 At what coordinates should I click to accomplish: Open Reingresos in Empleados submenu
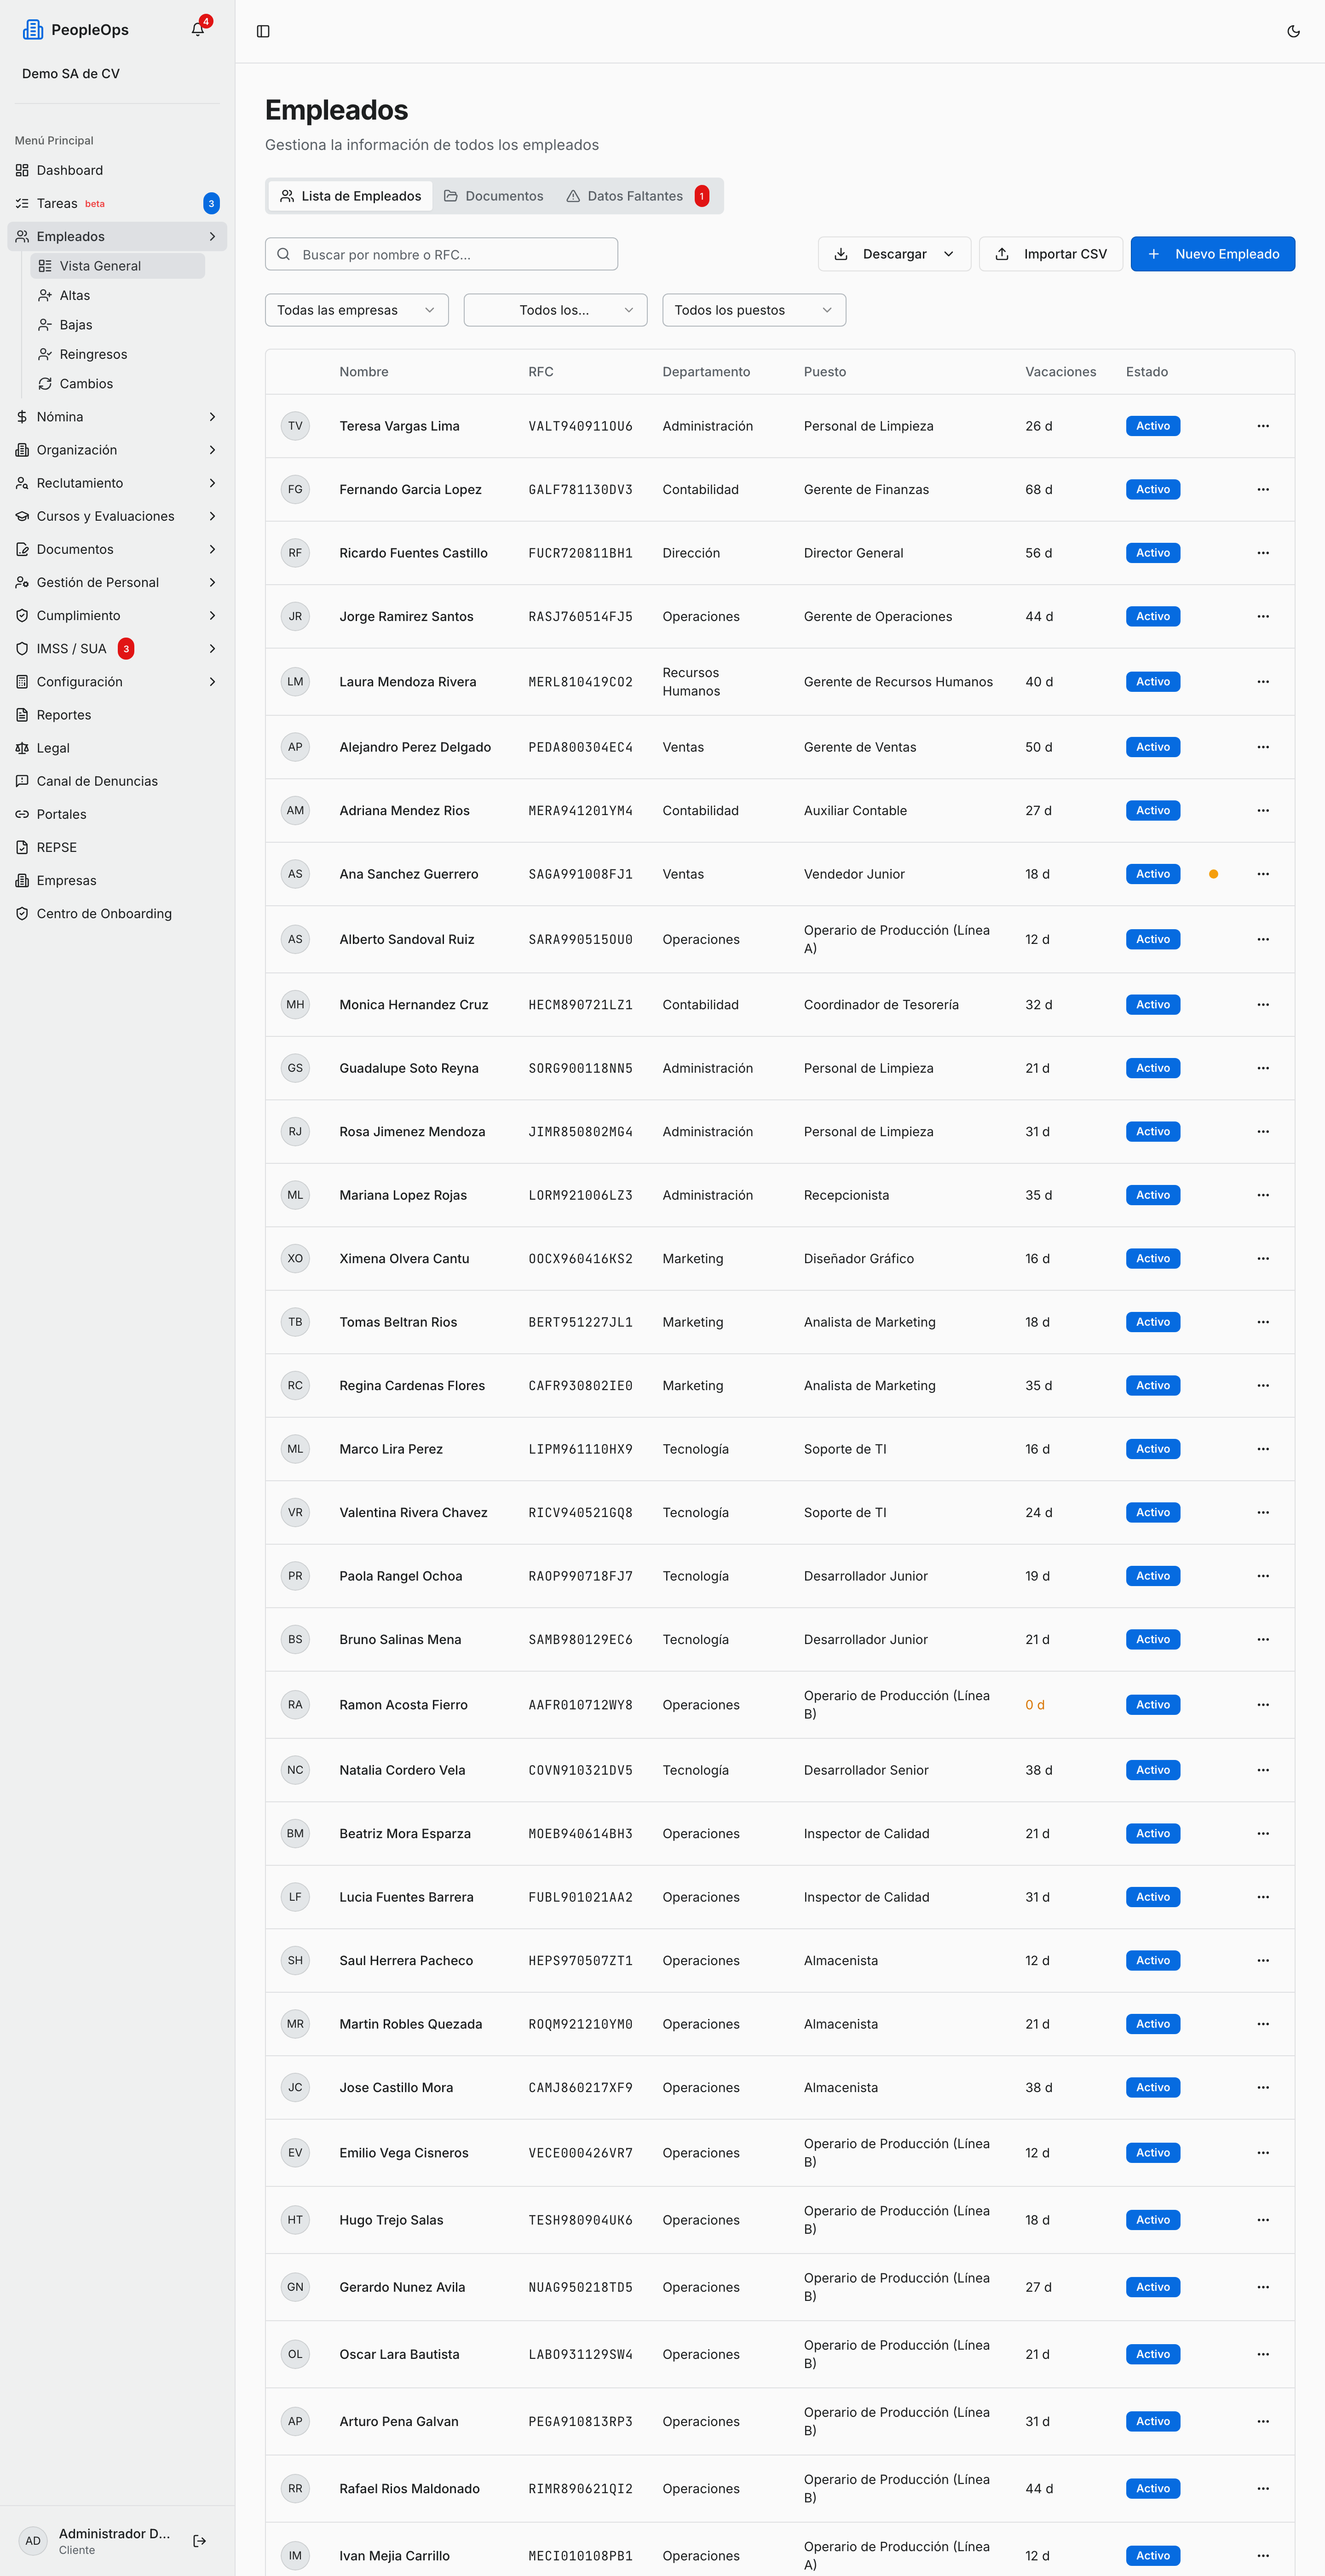click(118, 354)
